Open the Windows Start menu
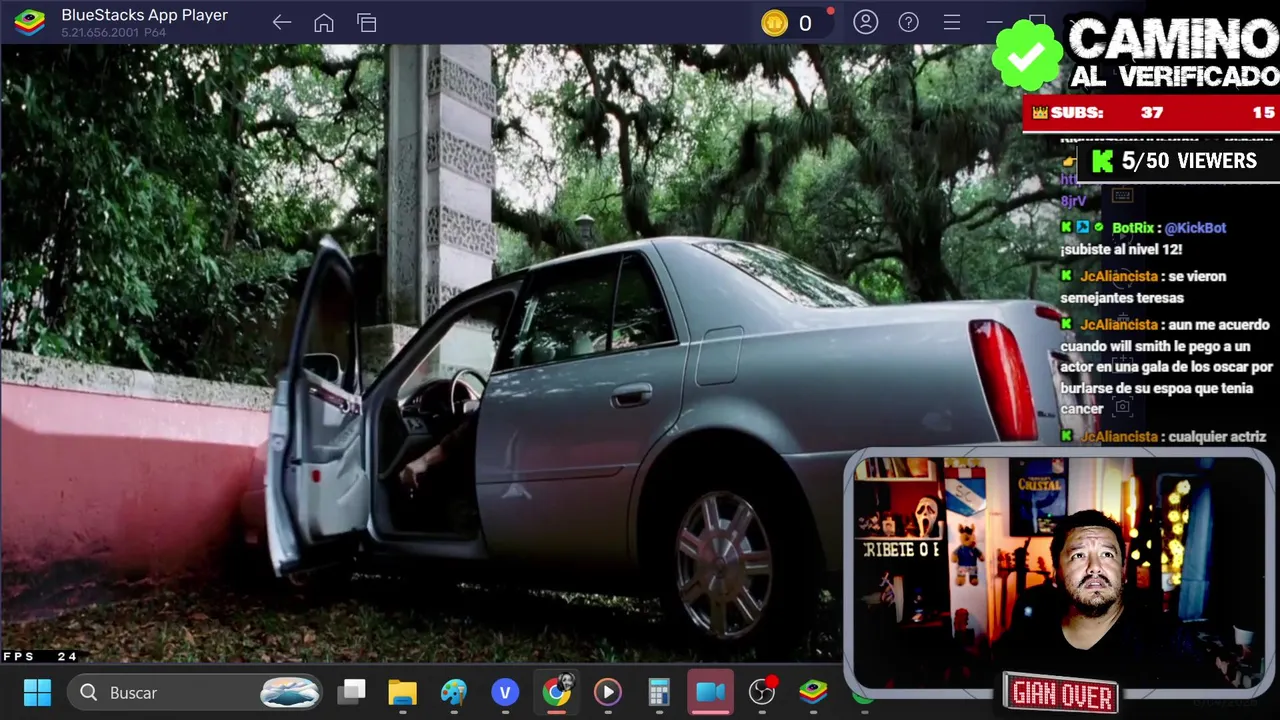 click(x=37, y=692)
